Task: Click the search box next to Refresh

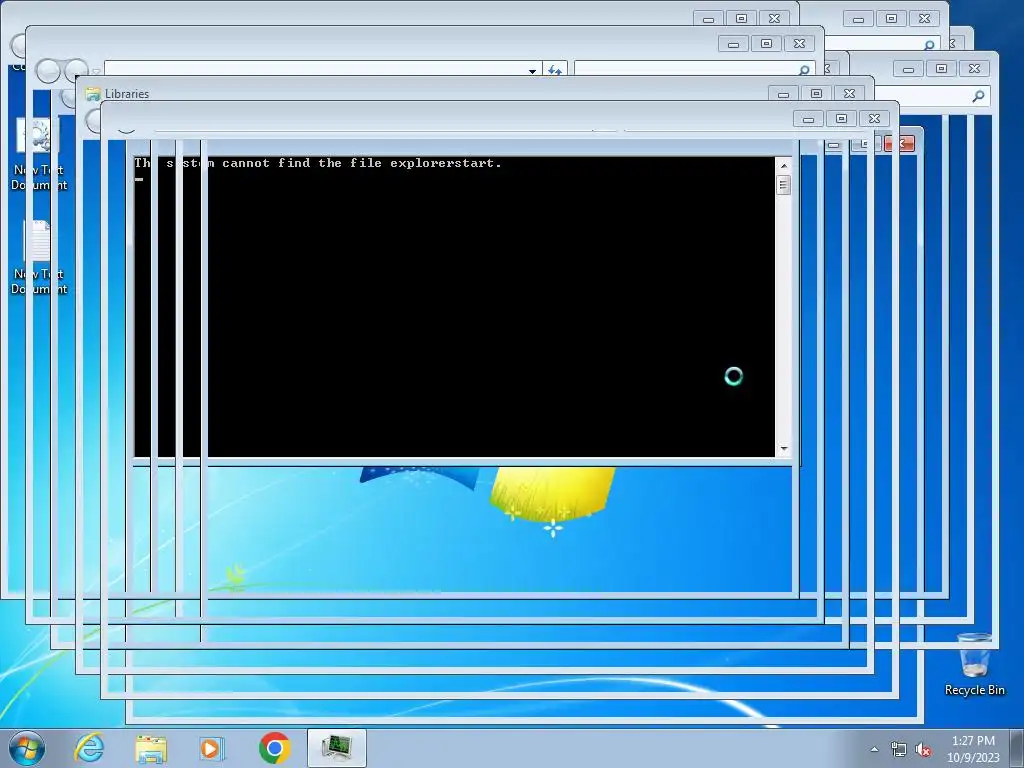Action: click(694, 69)
